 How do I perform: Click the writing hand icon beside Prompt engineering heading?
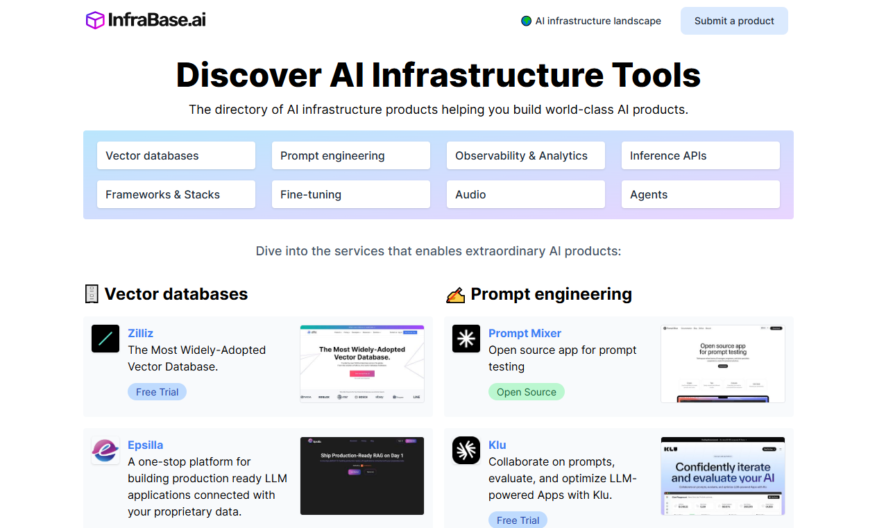click(x=455, y=295)
